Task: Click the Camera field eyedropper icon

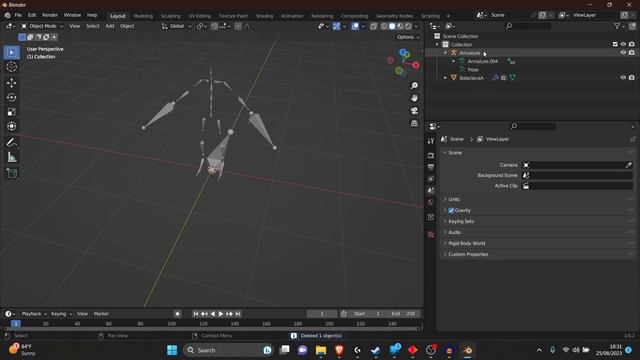Action: 629,165
